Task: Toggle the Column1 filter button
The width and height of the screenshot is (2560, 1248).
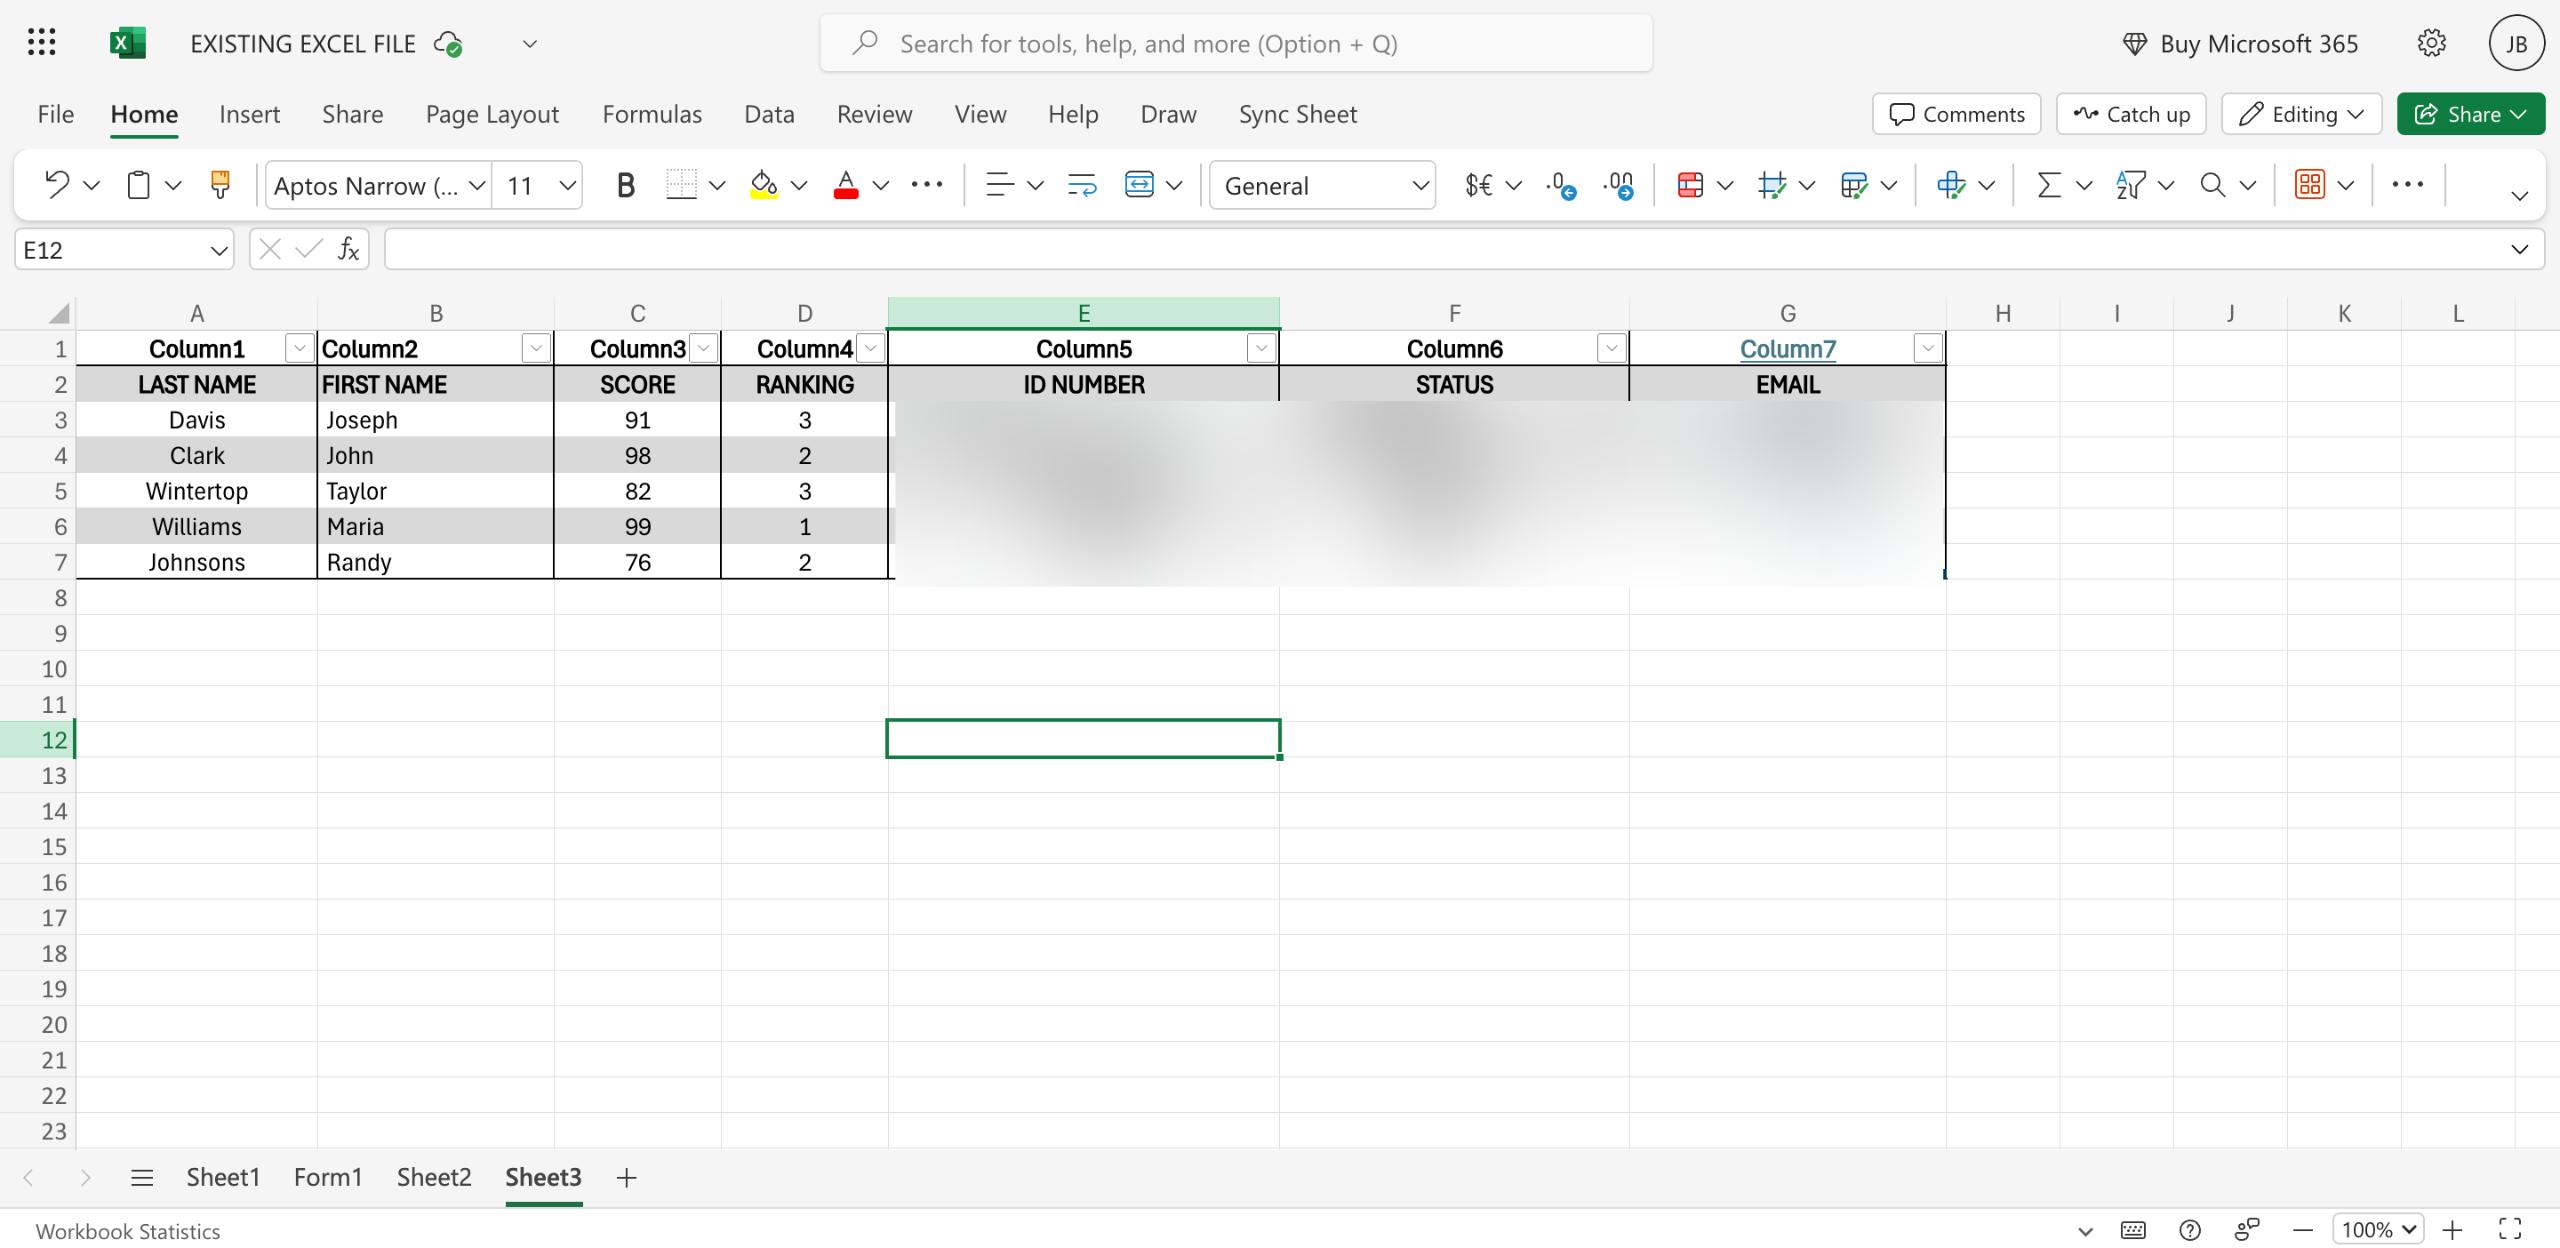Action: click(x=299, y=348)
